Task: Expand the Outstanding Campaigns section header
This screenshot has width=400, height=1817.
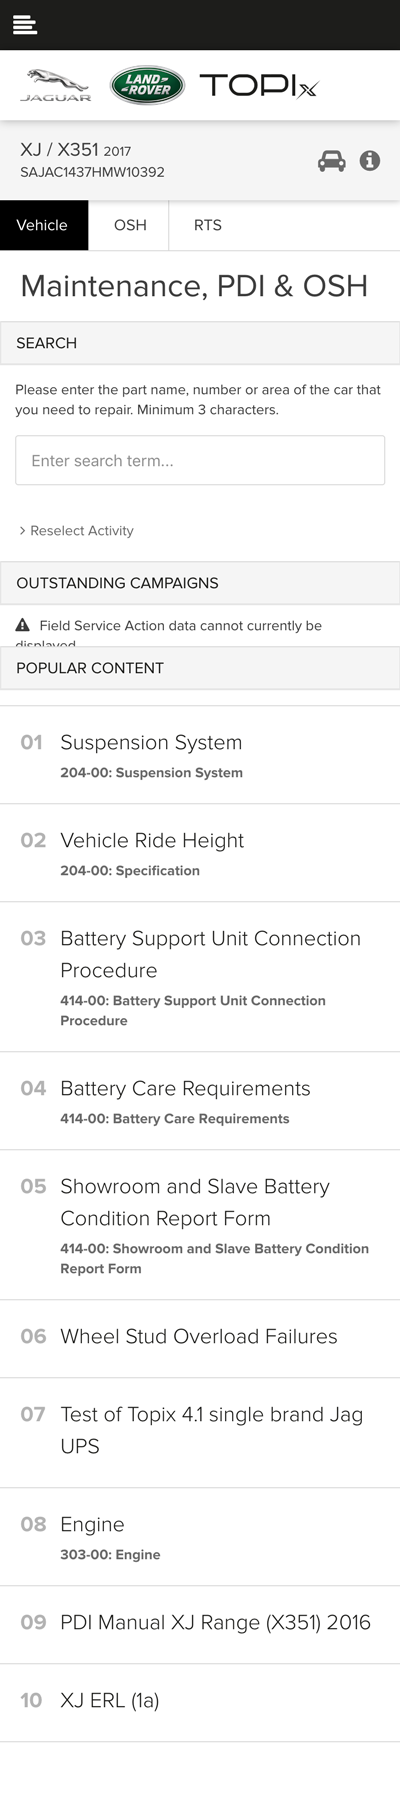Action: pos(200,583)
